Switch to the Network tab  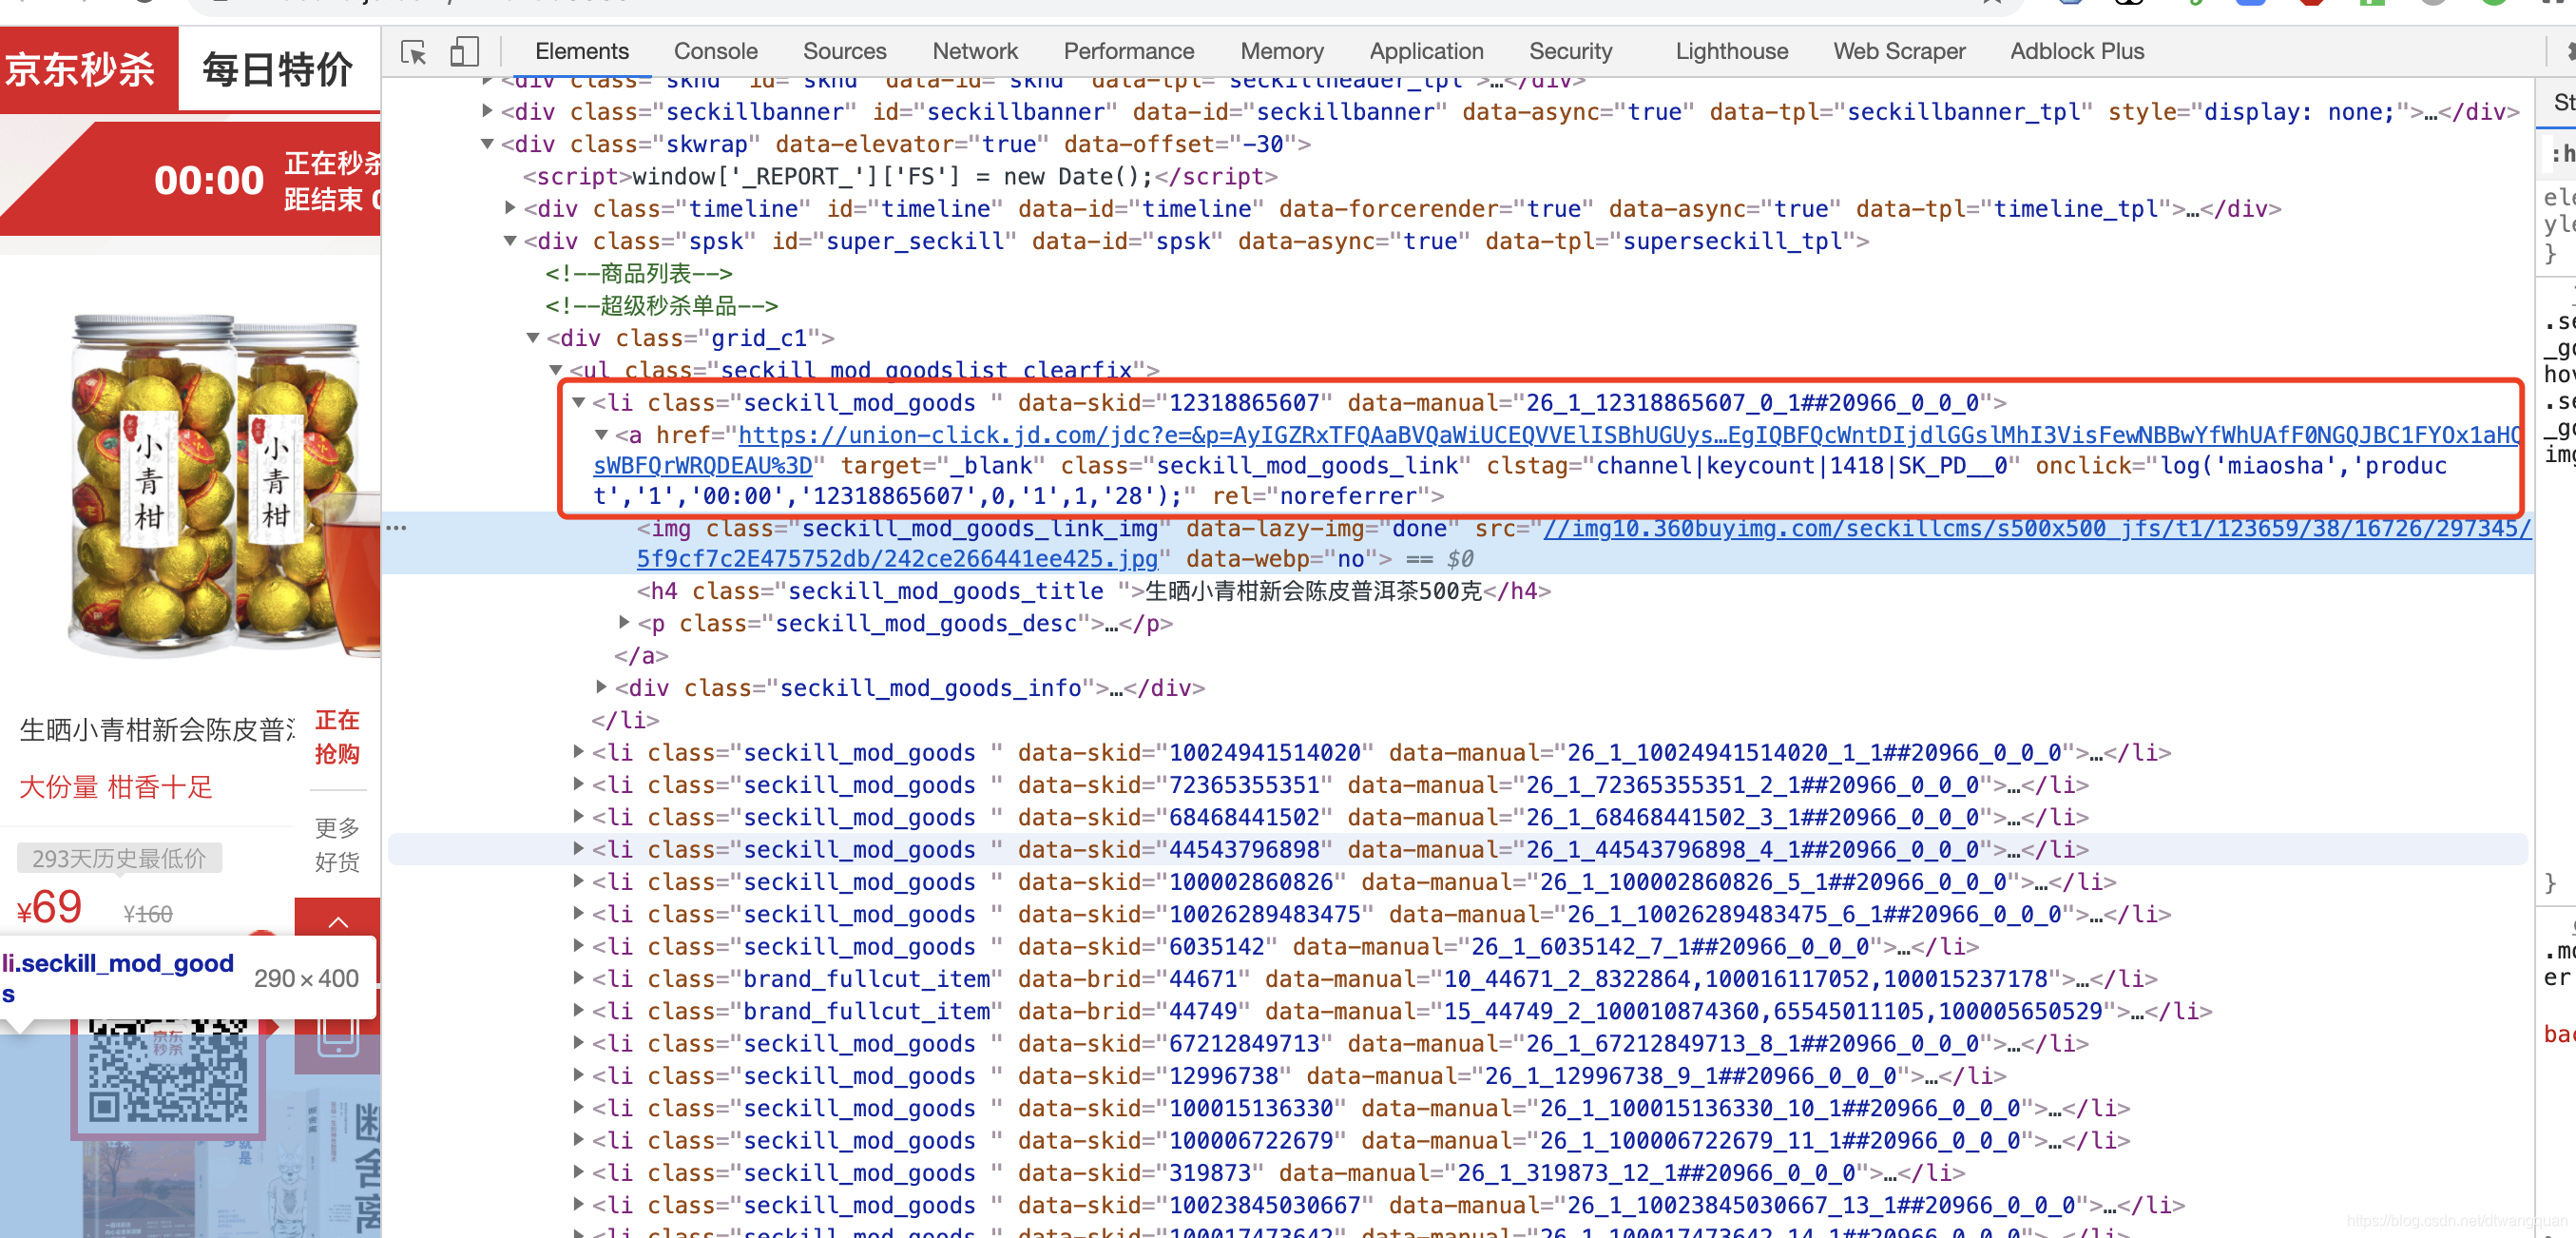(x=975, y=51)
